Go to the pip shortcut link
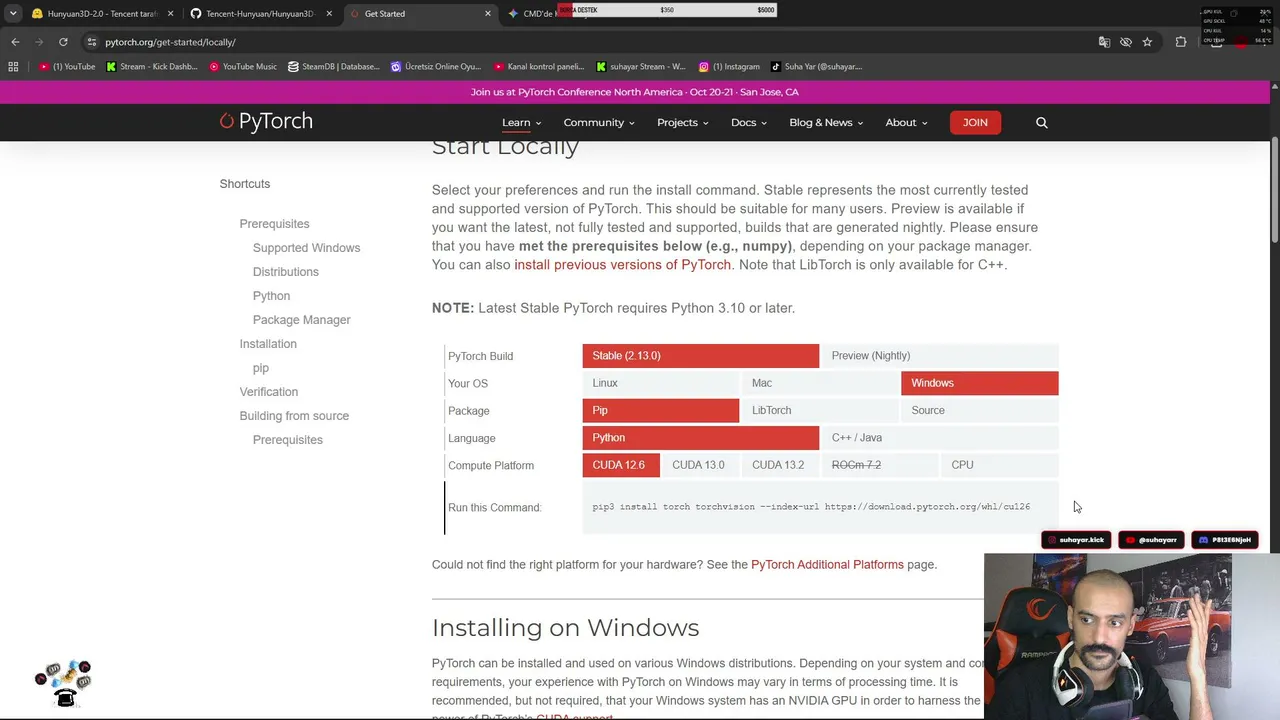The height and width of the screenshot is (720, 1280). click(x=260, y=368)
